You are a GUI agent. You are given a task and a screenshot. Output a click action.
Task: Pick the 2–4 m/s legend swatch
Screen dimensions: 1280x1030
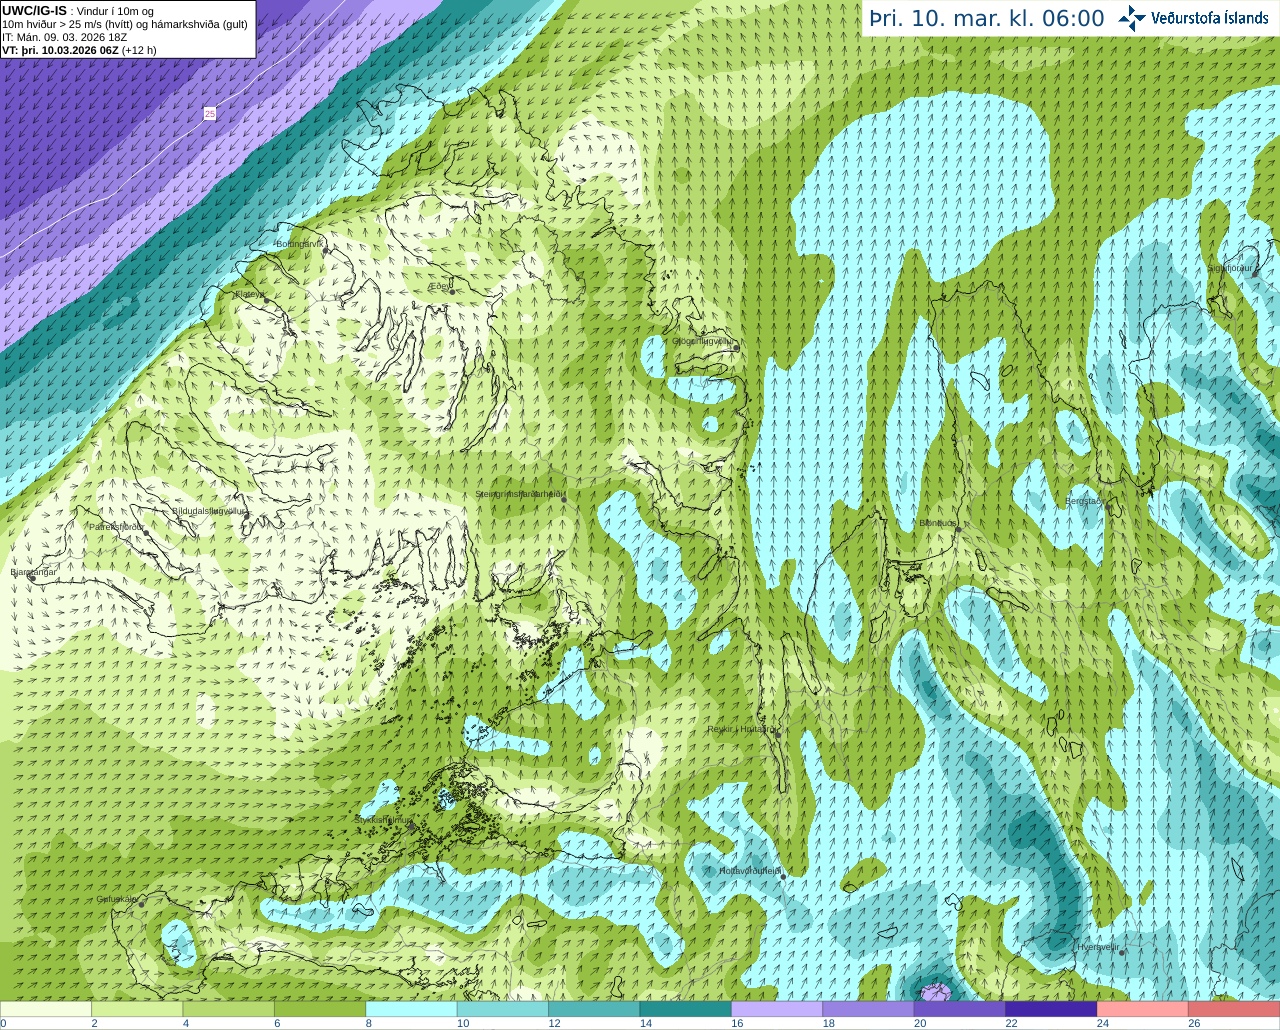(x=137, y=1009)
